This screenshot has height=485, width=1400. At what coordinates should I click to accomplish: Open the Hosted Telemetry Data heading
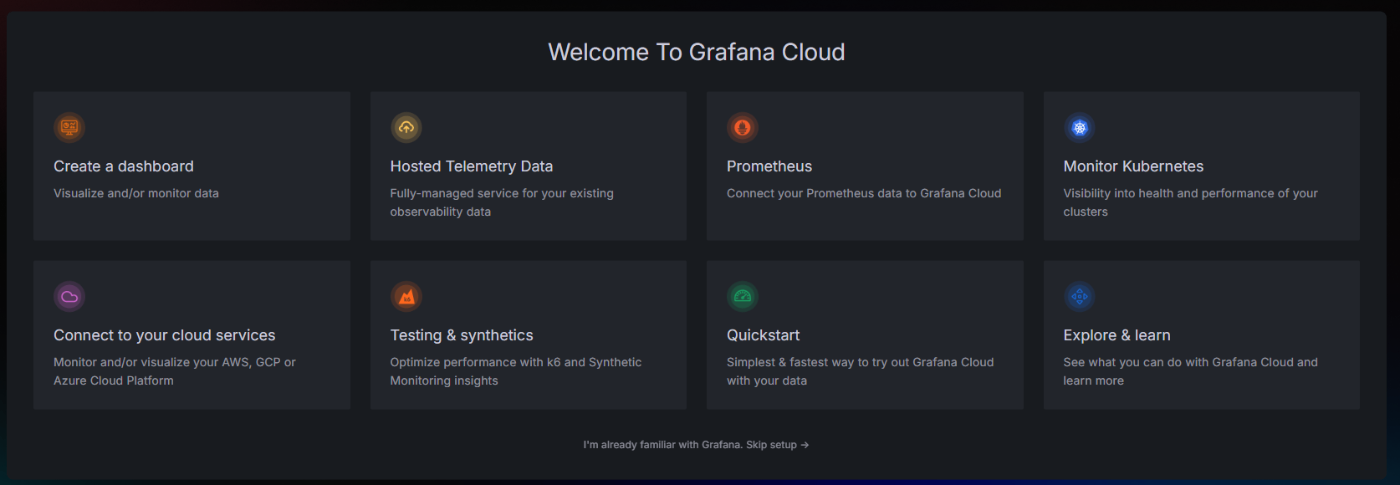point(471,166)
